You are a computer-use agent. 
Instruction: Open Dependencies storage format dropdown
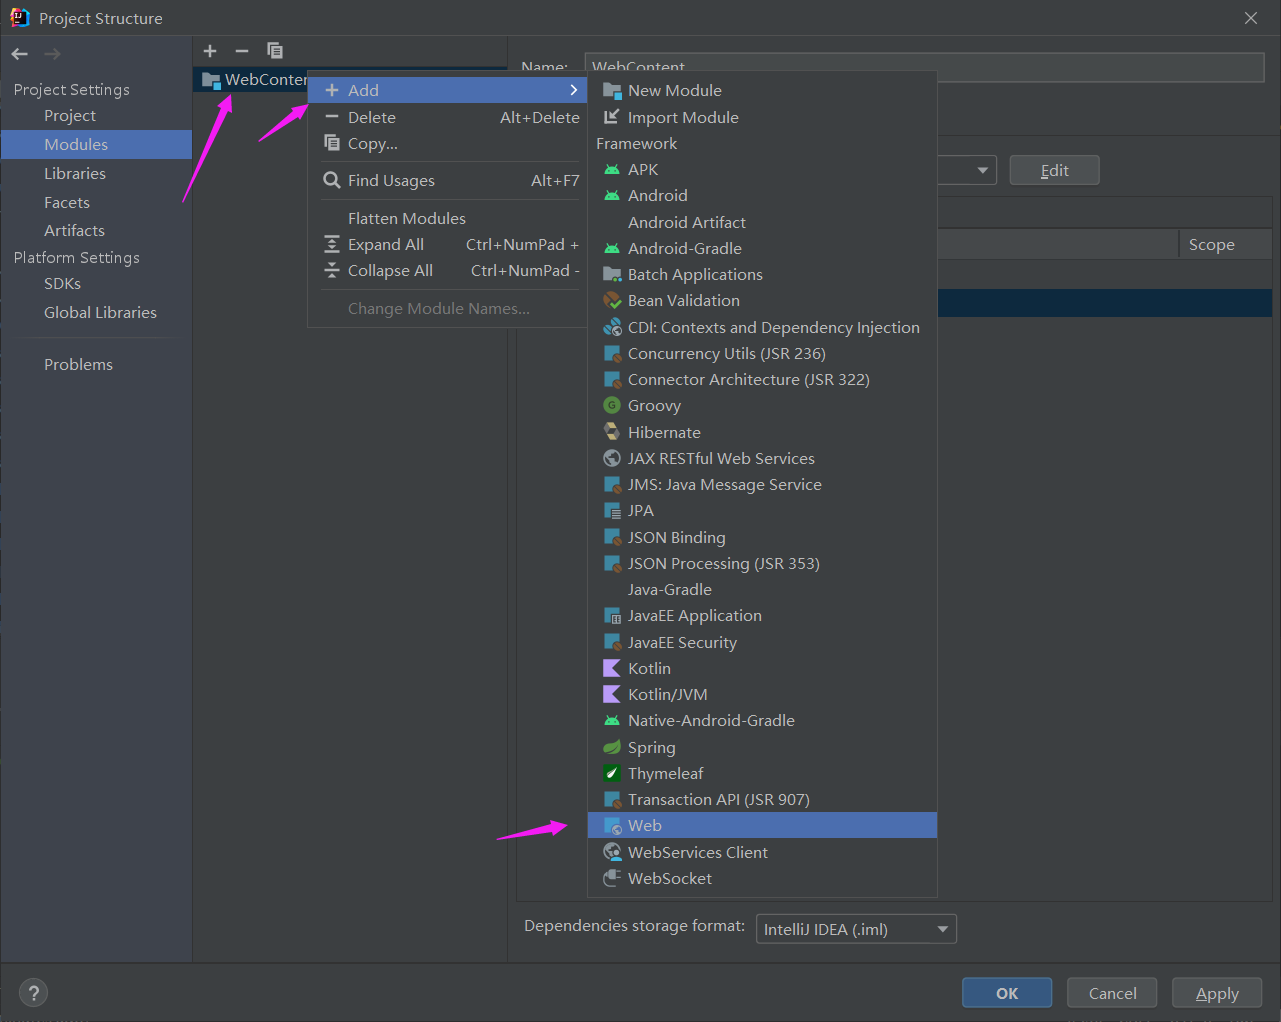pyautogui.click(x=856, y=929)
